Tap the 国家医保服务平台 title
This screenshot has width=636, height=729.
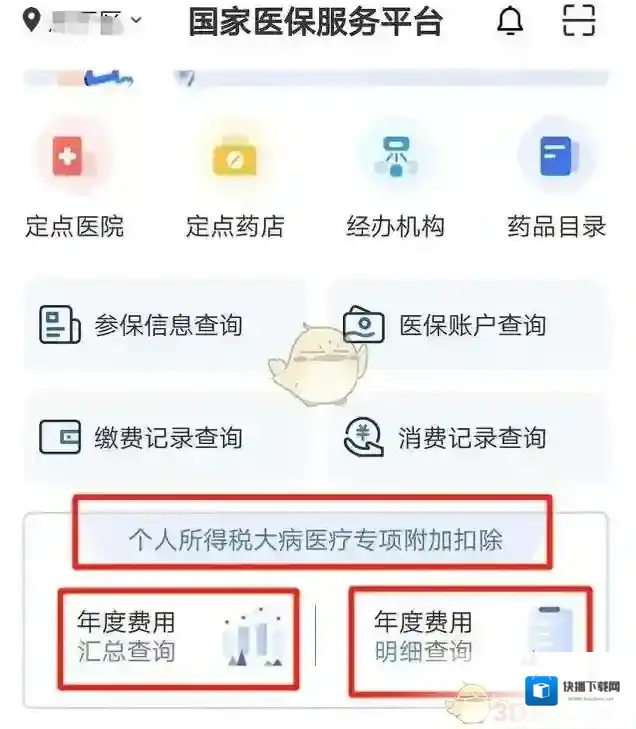tap(315, 21)
